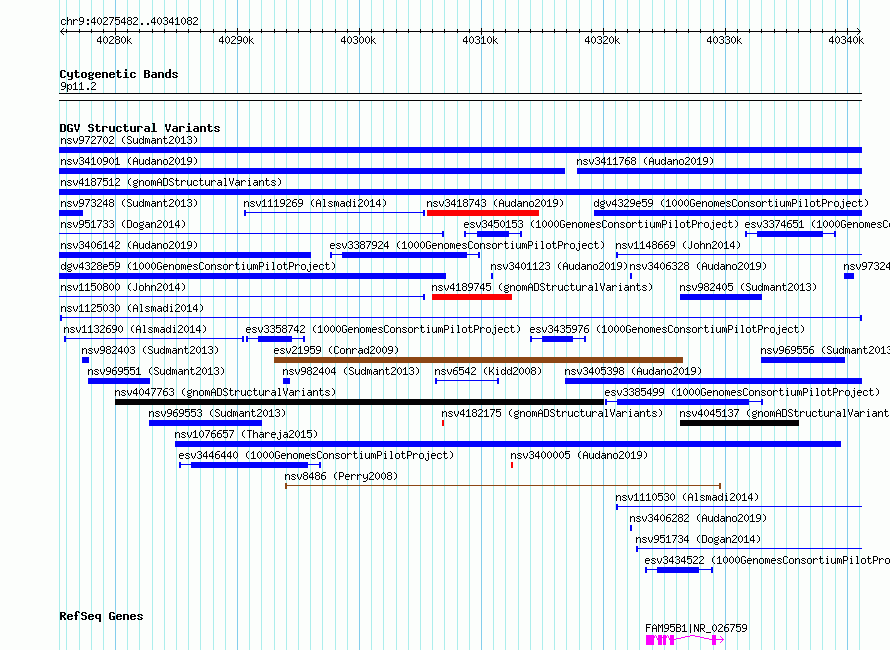Select dgv4329e59 variant label
The height and width of the screenshot is (650, 890).
pos(731,203)
